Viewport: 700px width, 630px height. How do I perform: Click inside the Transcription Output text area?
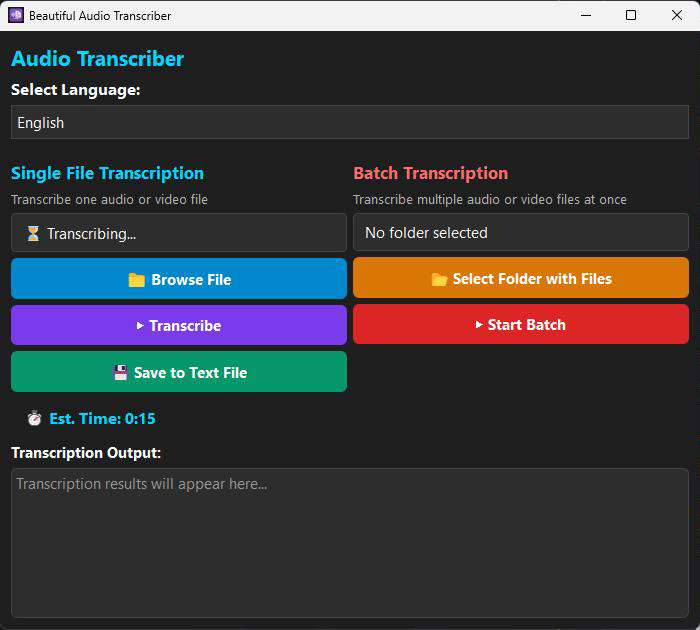tap(350, 543)
